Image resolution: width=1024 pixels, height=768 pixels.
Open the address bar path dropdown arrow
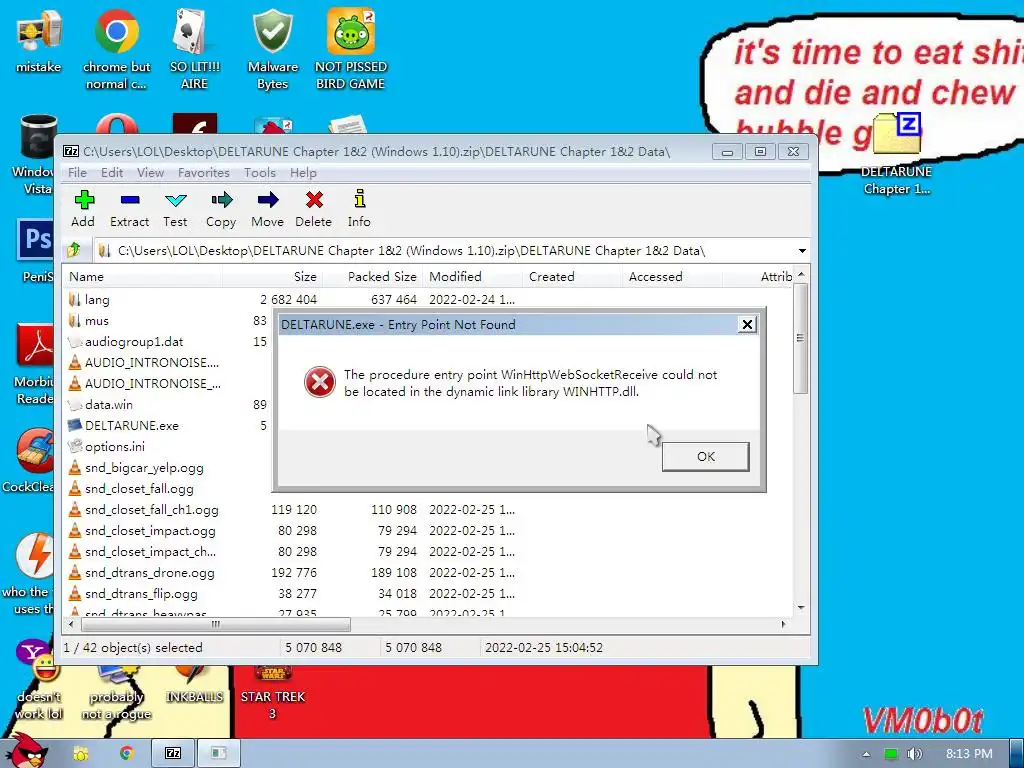click(x=802, y=251)
